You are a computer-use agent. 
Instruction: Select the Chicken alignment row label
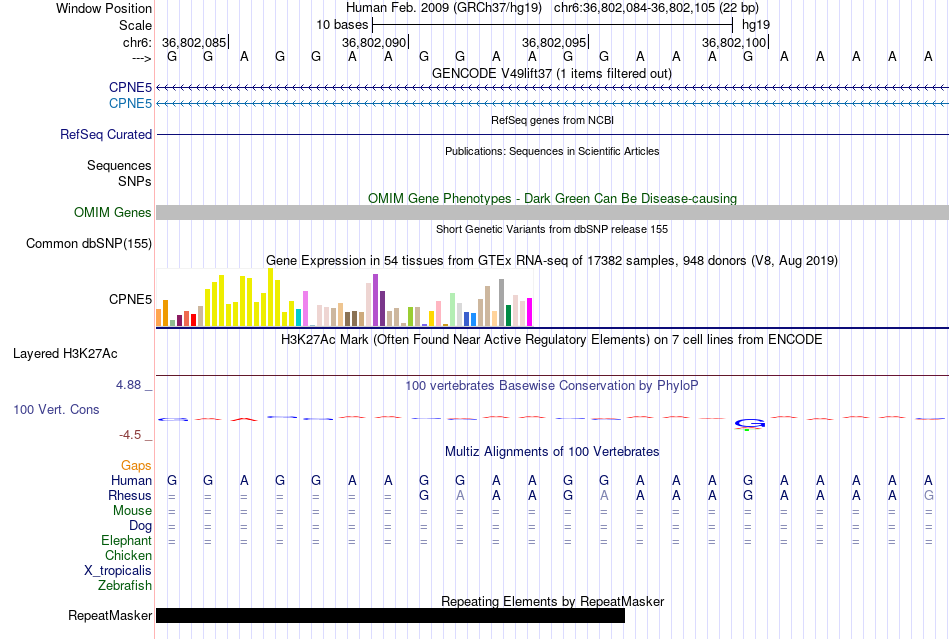(128, 555)
